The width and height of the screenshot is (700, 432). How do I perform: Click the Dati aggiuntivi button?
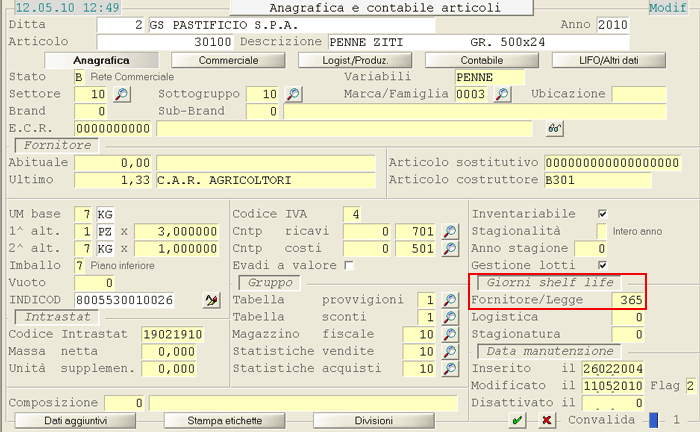(76, 421)
